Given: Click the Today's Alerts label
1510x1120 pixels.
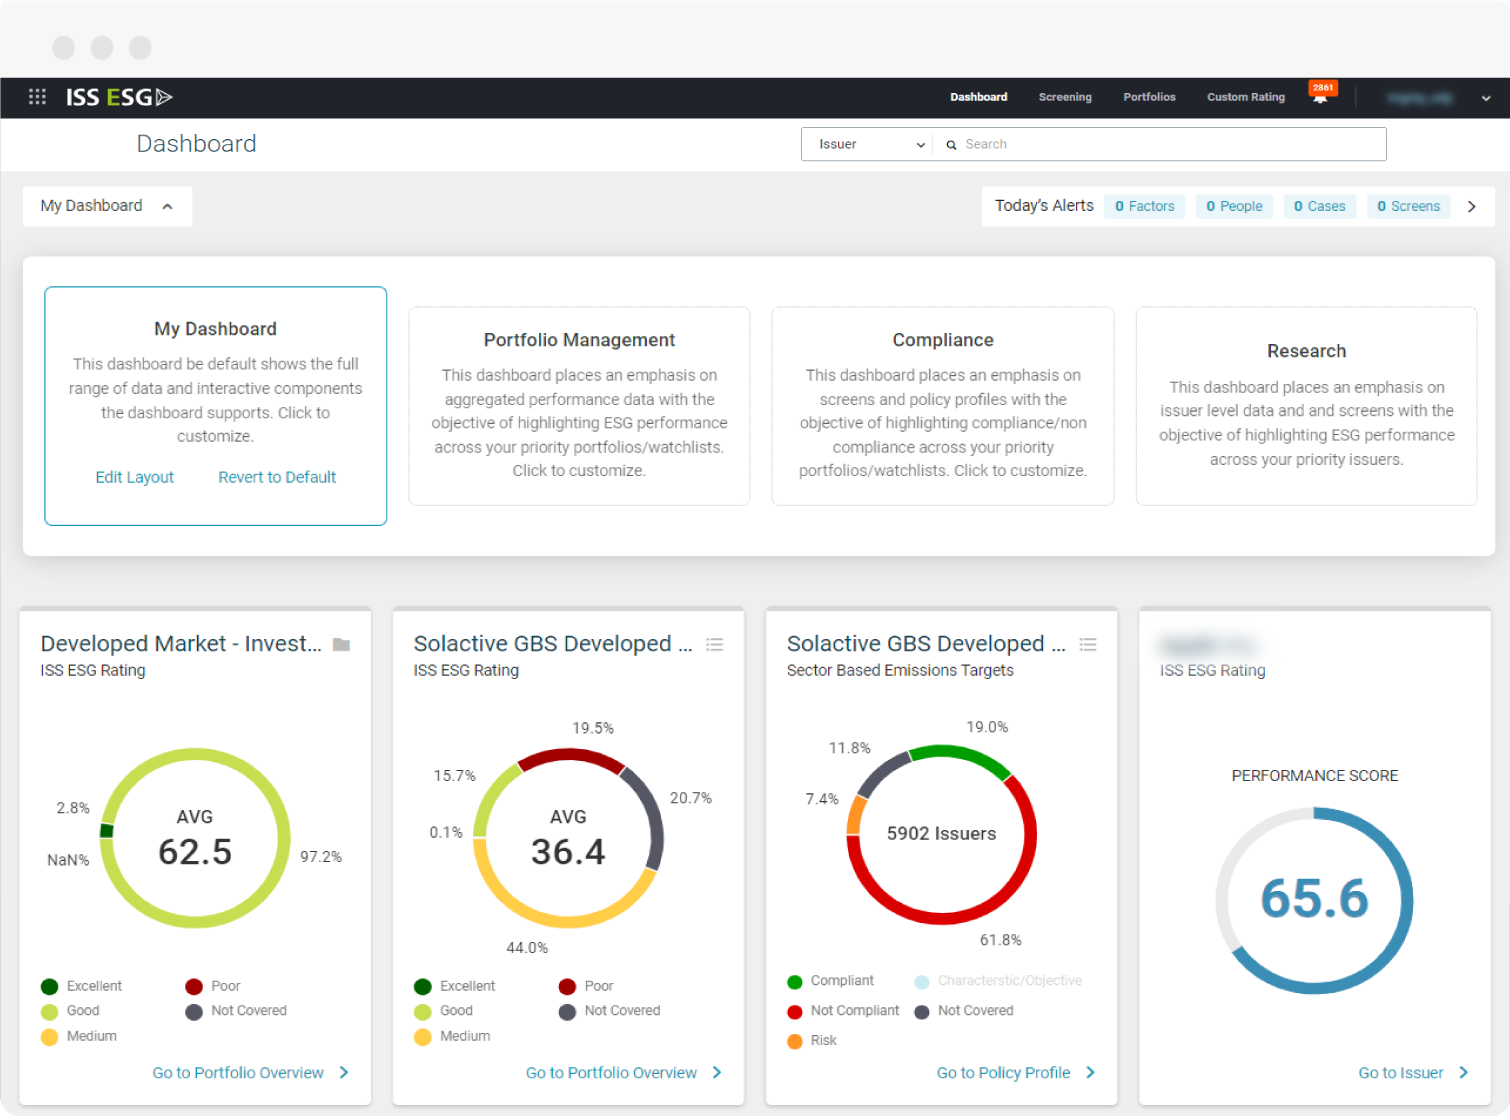Looking at the screenshot, I should 1044,206.
